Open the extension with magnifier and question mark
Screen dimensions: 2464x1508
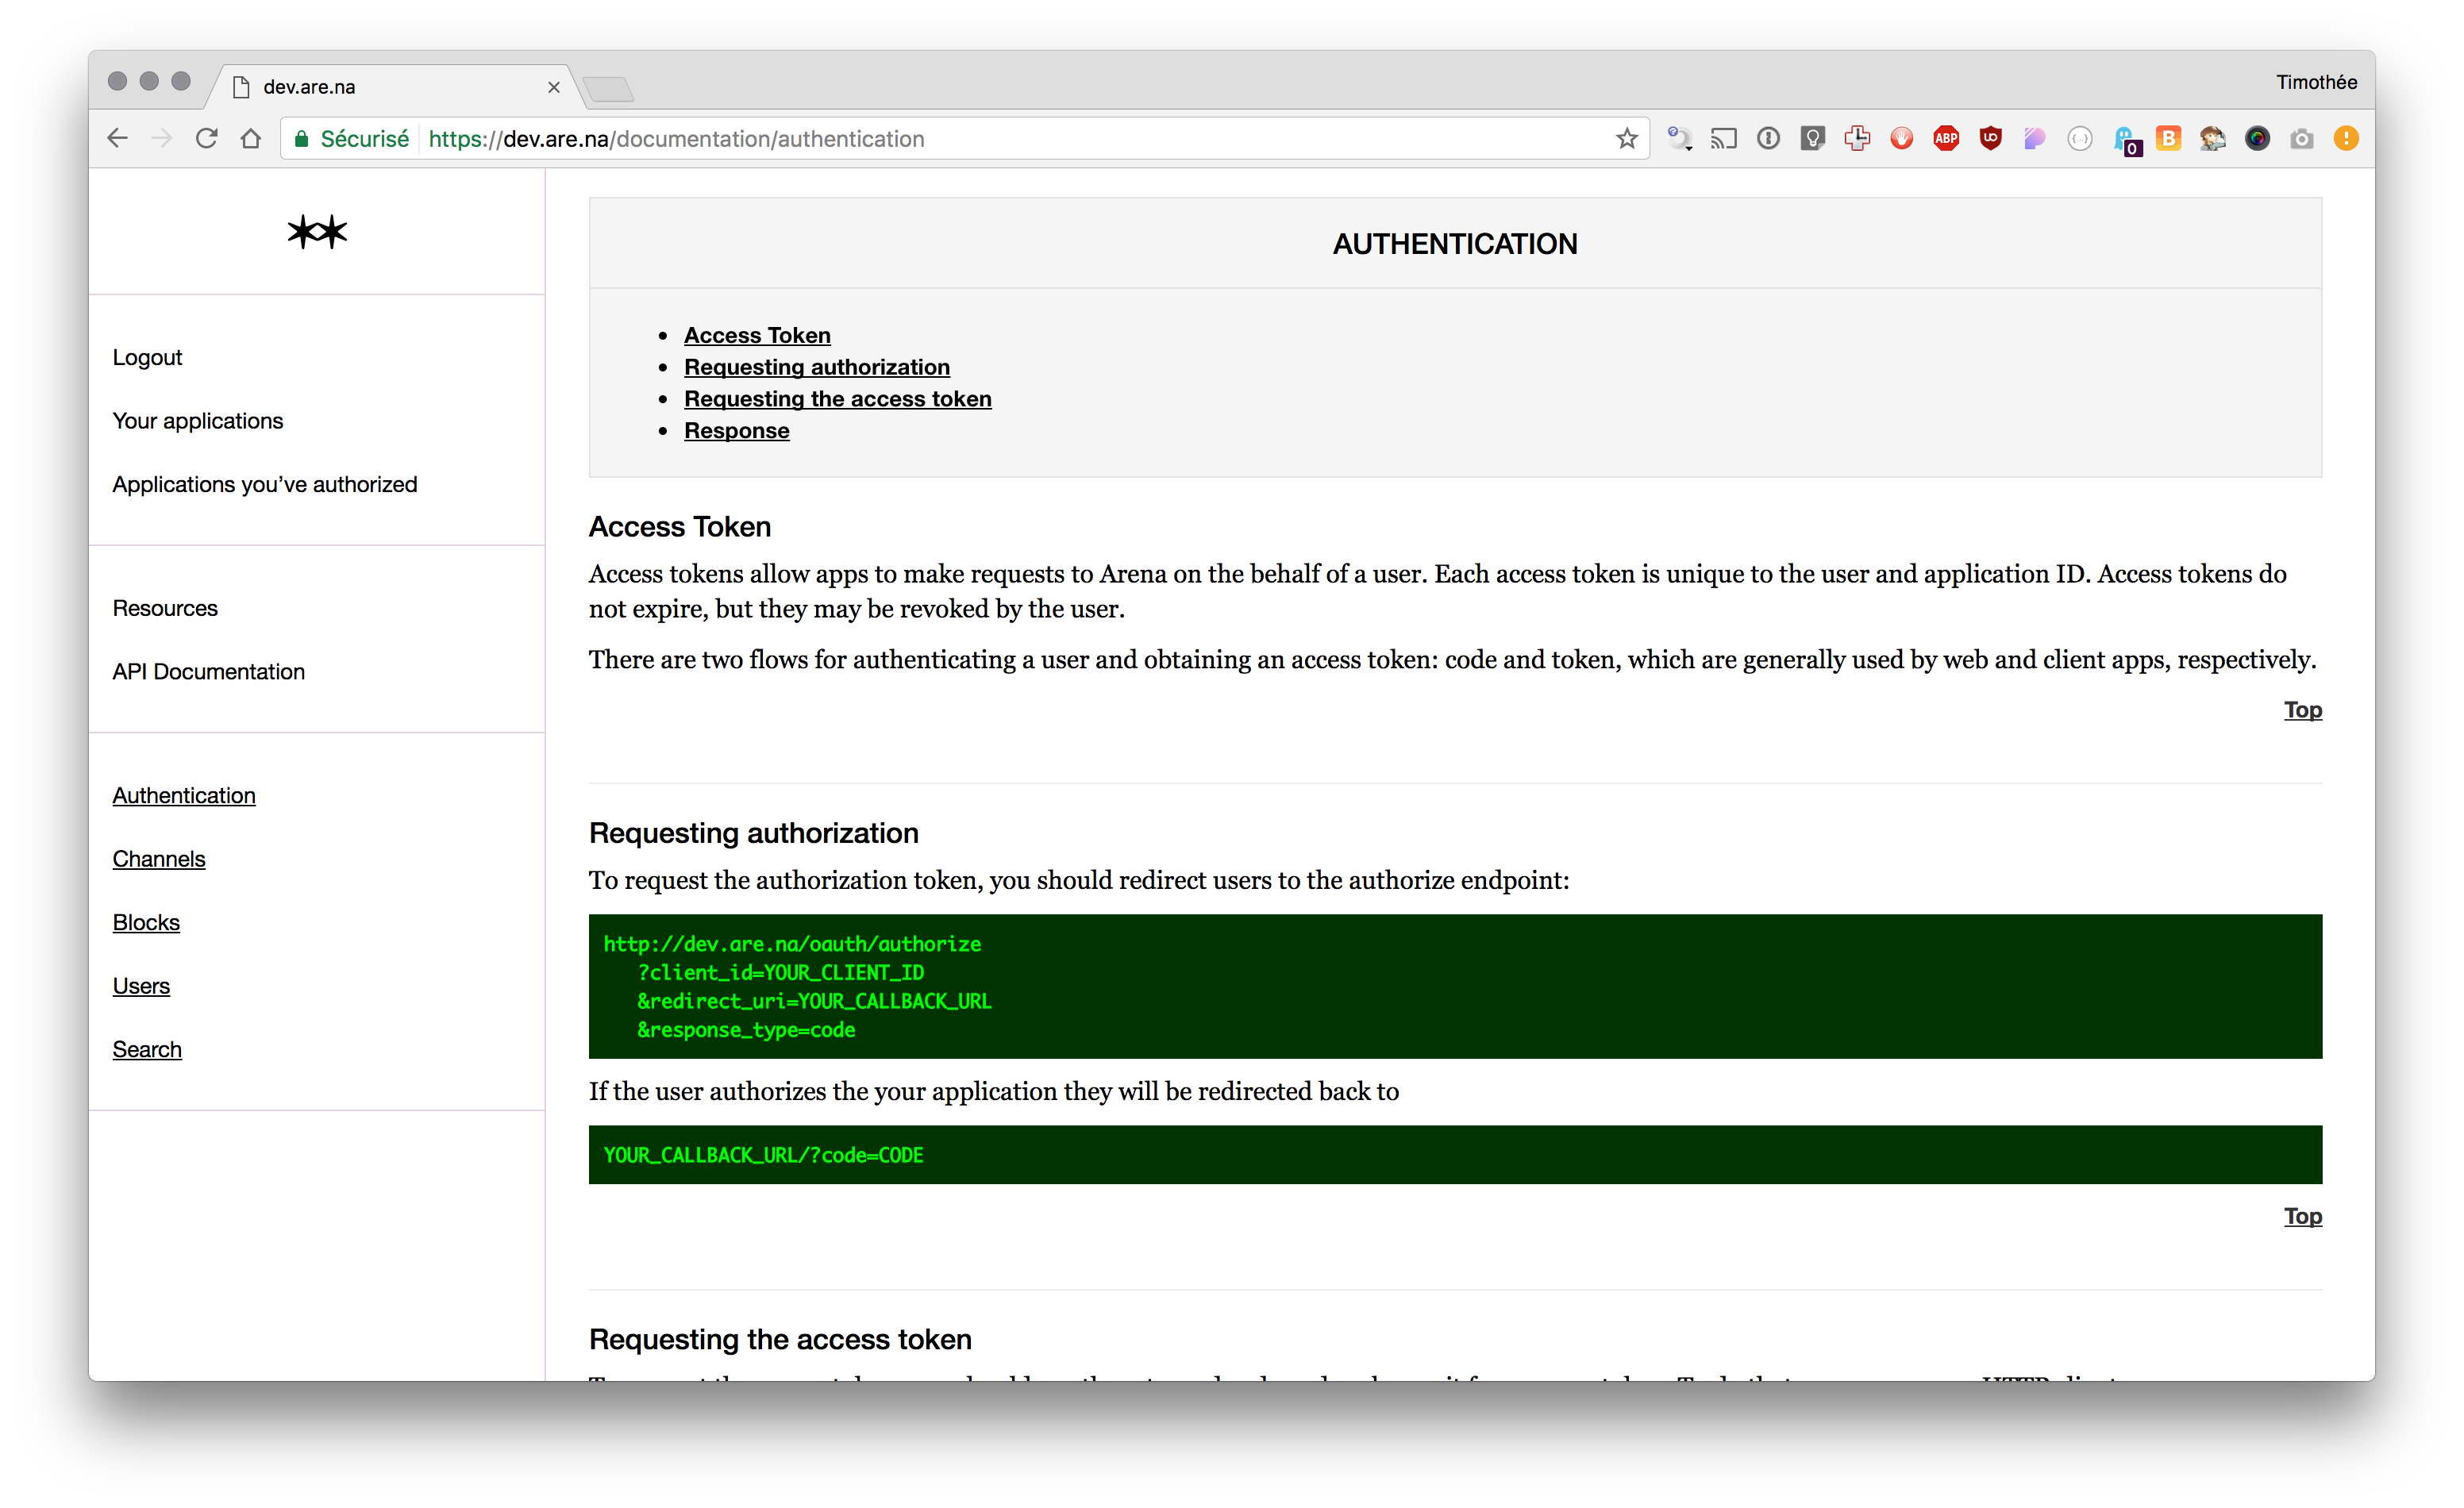[1679, 138]
